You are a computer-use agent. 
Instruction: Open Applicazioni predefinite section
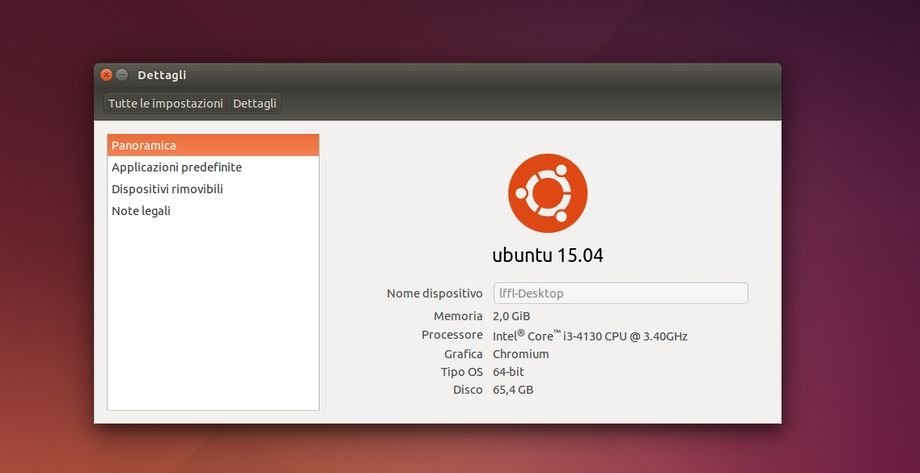click(x=213, y=167)
